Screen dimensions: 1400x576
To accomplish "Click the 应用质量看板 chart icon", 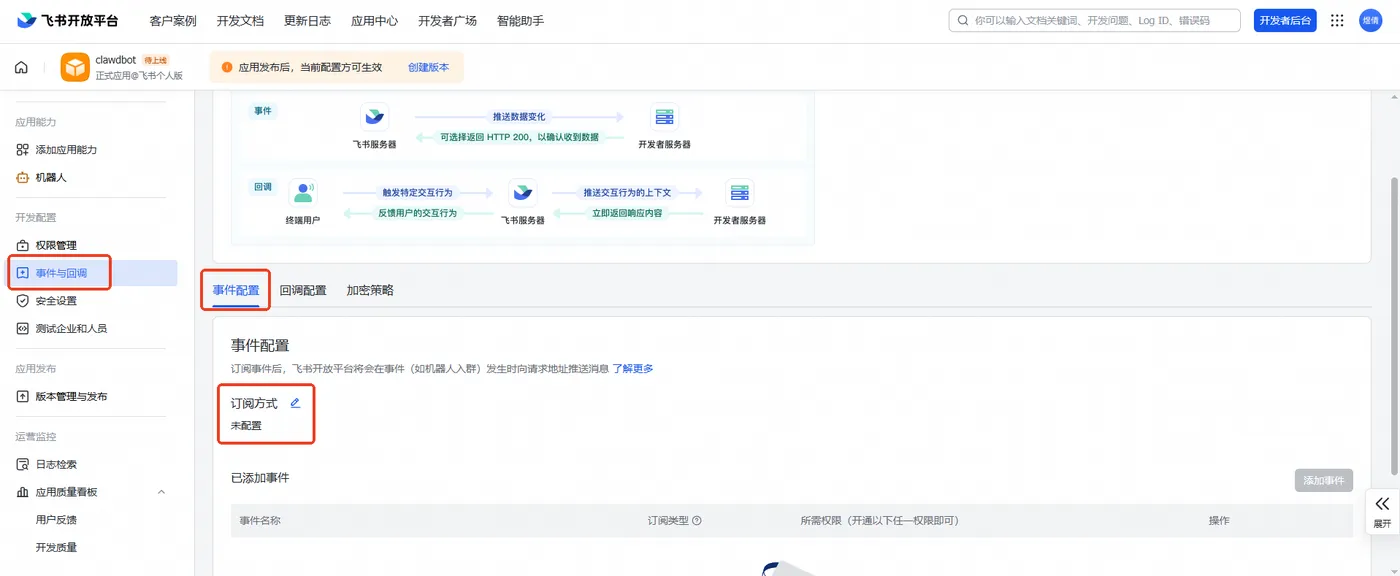I will click(23, 492).
